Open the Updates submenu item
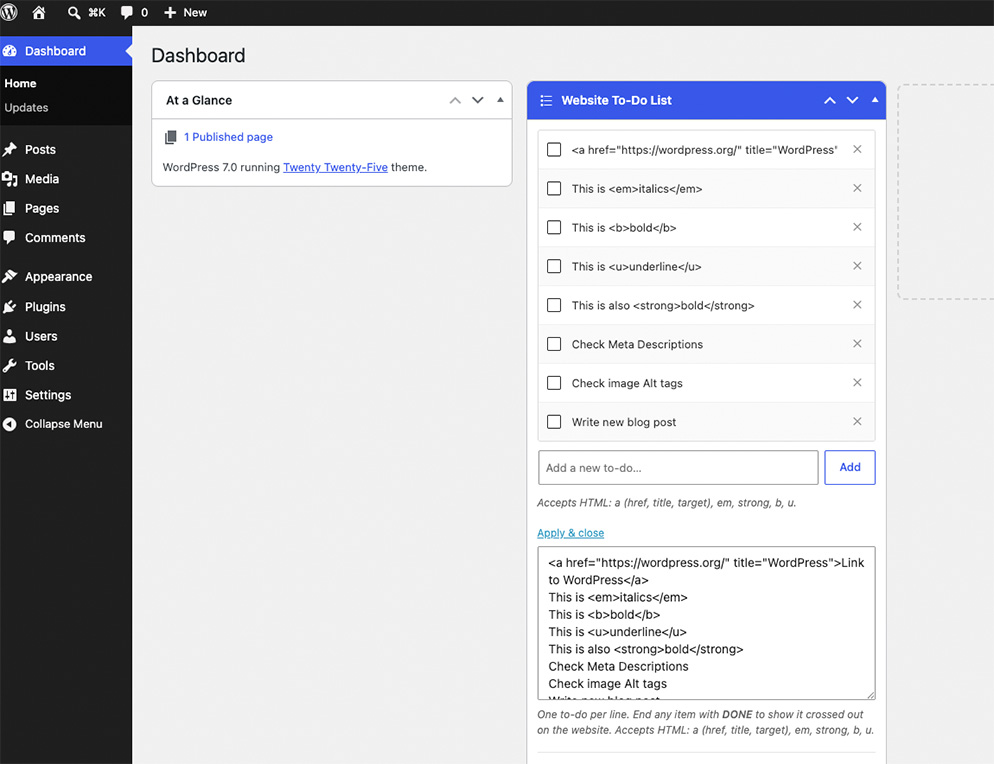The height and width of the screenshot is (764, 994). coord(26,107)
